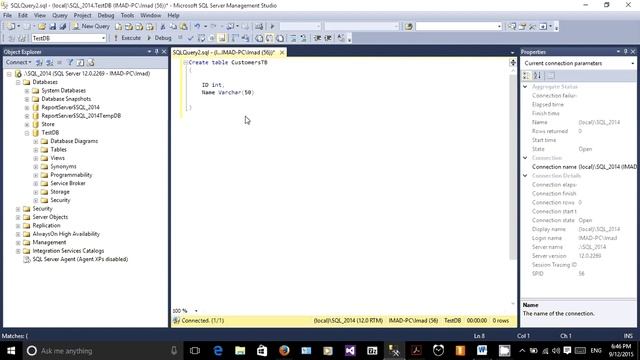Open the Query menu

point(60,15)
